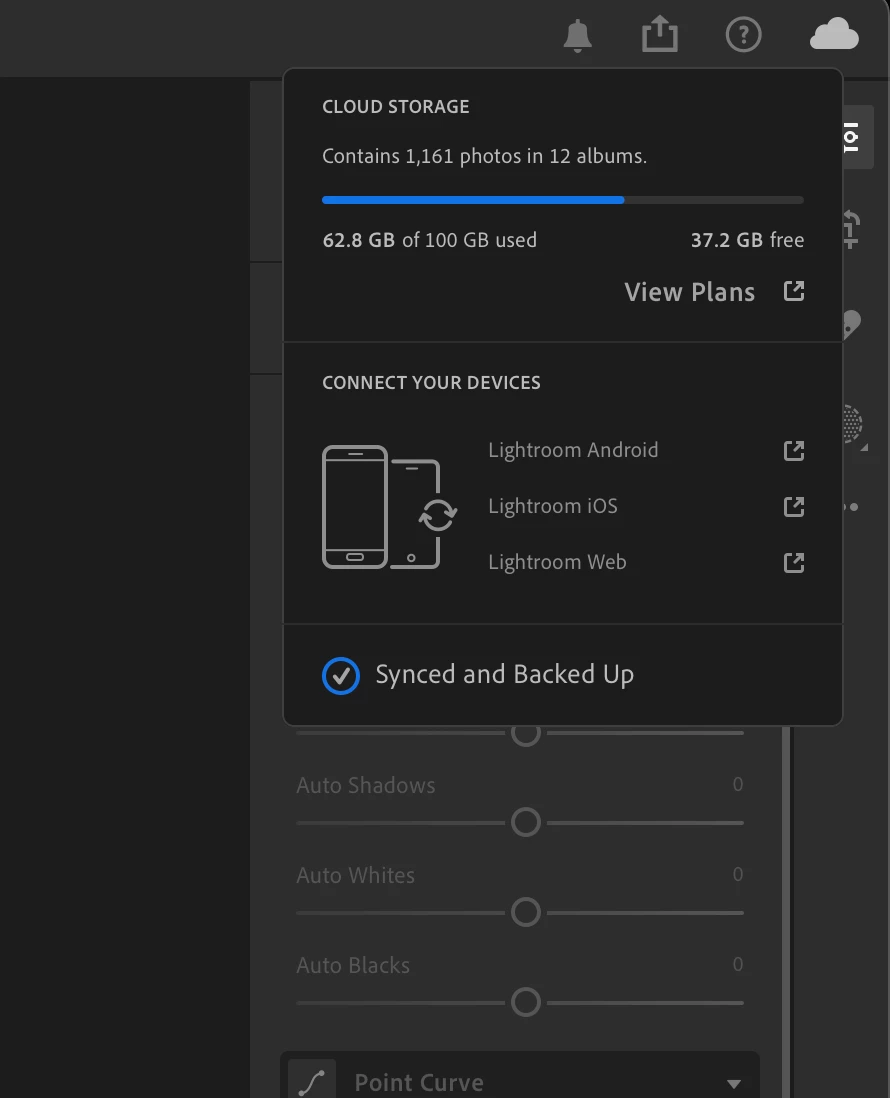Click the Point Curve icon
Image resolution: width=890 pixels, height=1098 pixels.
(x=312, y=1081)
